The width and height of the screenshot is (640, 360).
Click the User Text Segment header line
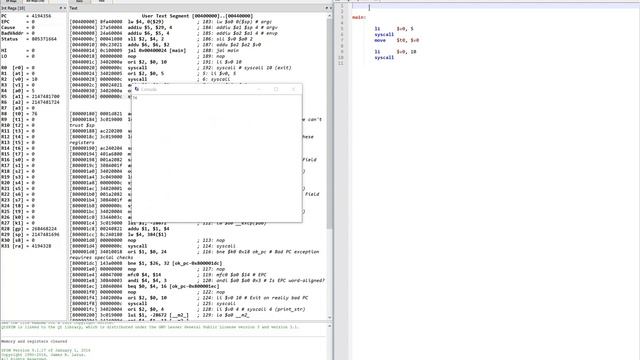(x=197, y=16)
